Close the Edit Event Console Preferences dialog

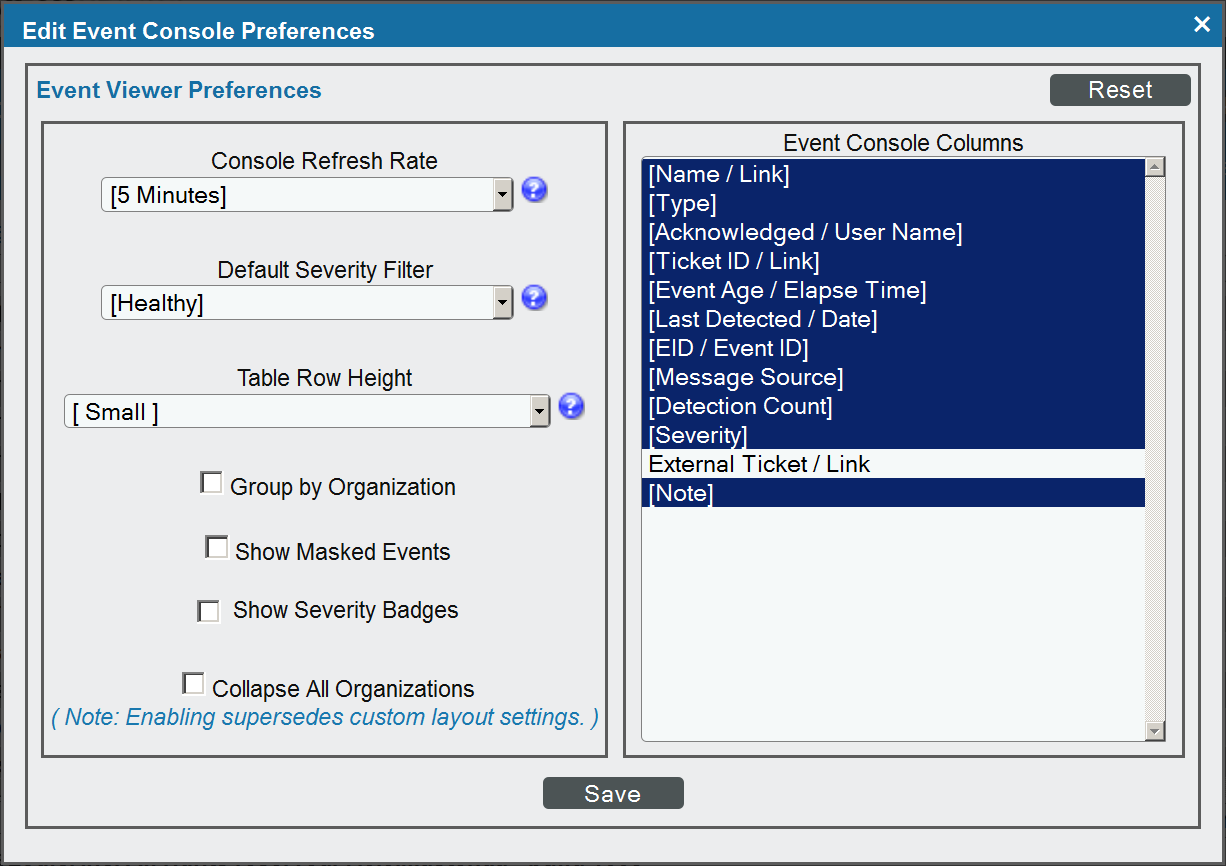coord(1201,24)
